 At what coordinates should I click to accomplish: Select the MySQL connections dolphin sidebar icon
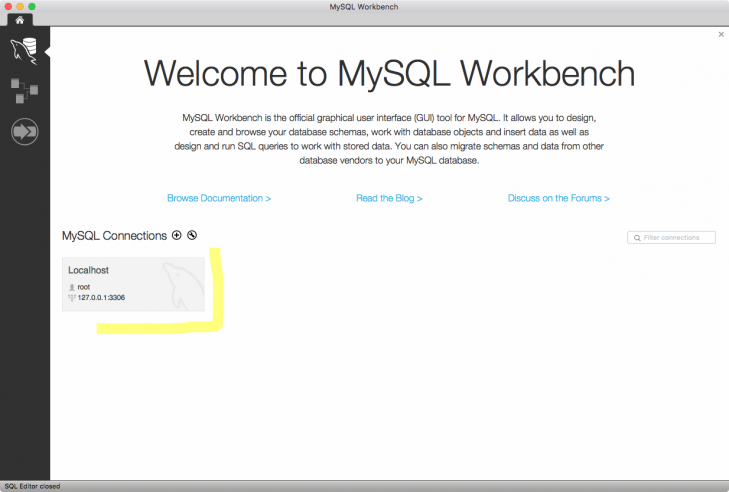point(24,51)
